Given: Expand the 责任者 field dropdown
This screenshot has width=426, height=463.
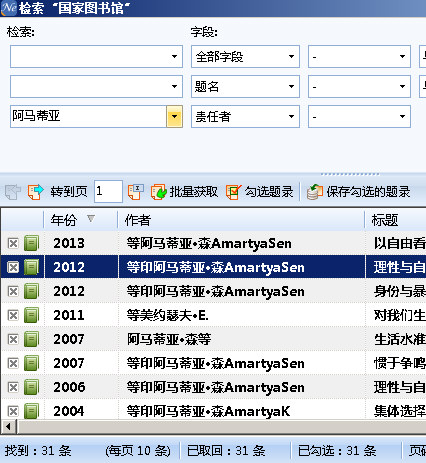Looking at the screenshot, I should coord(291,116).
